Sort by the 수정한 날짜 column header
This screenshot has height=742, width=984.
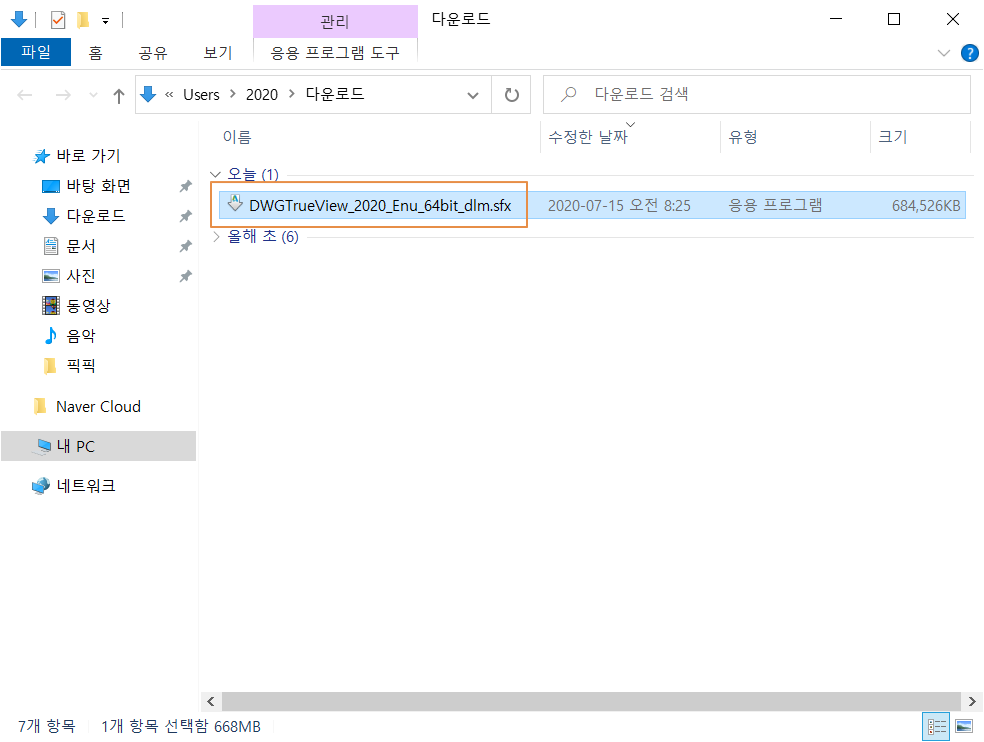point(587,137)
